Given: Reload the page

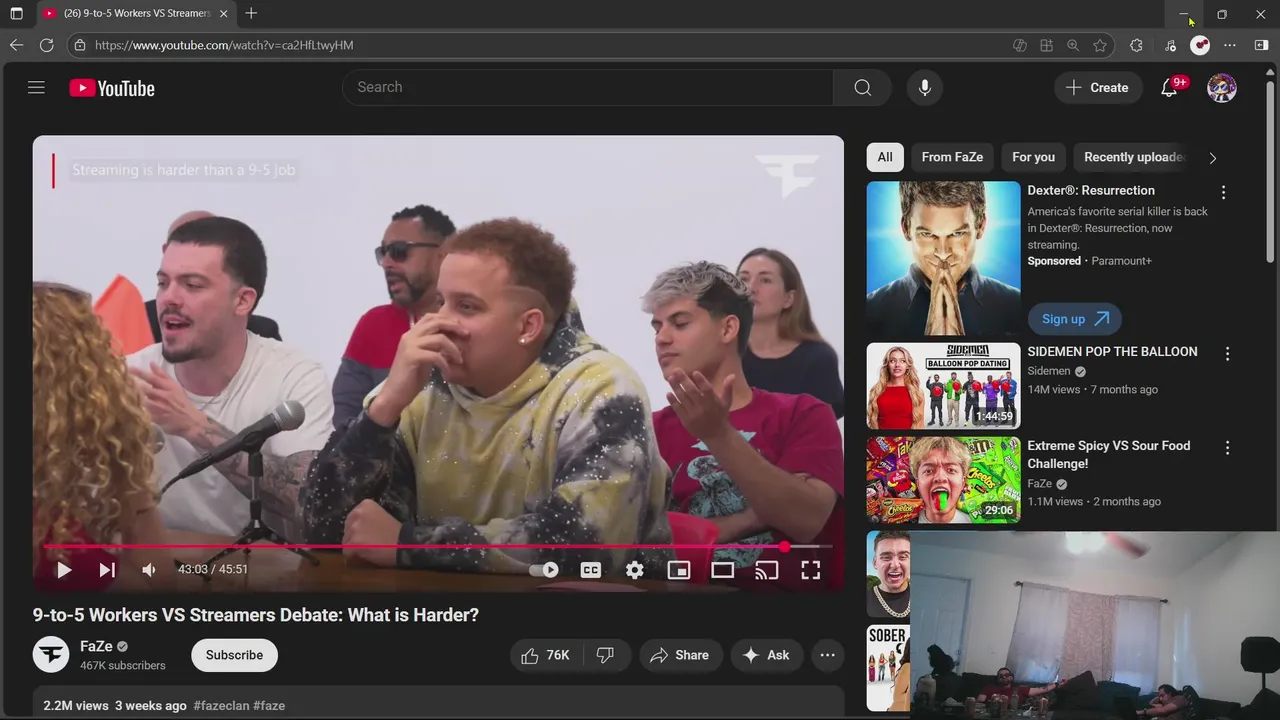Looking at the screenshot, I should (x=46, y=45).
